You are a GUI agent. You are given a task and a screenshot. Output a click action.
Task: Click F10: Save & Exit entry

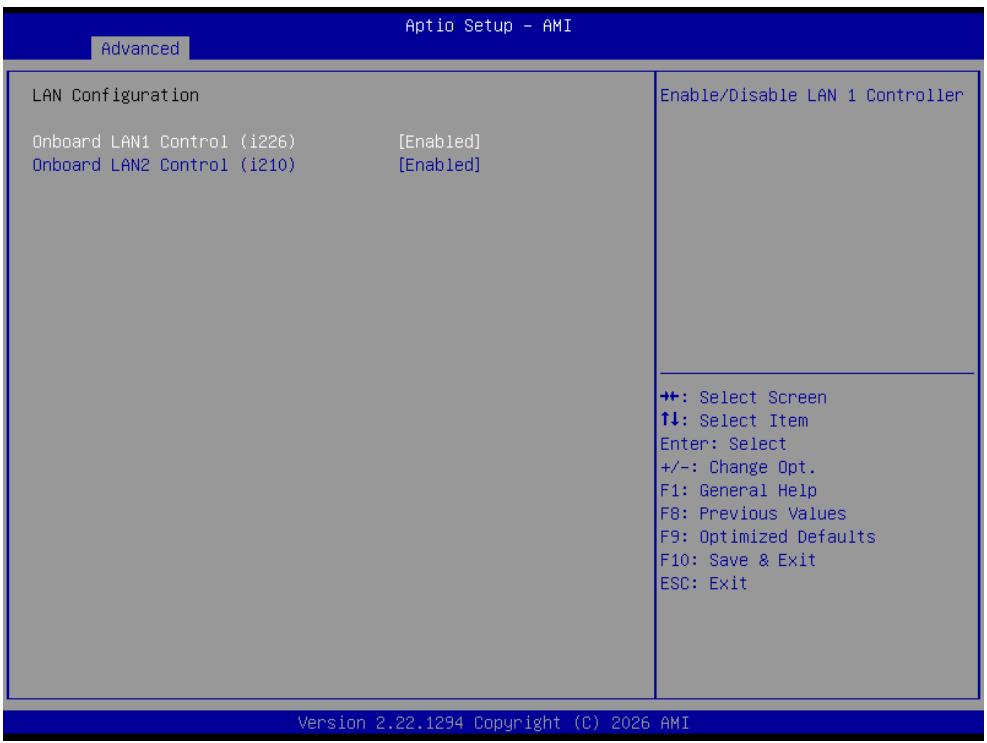coord(738,560)
